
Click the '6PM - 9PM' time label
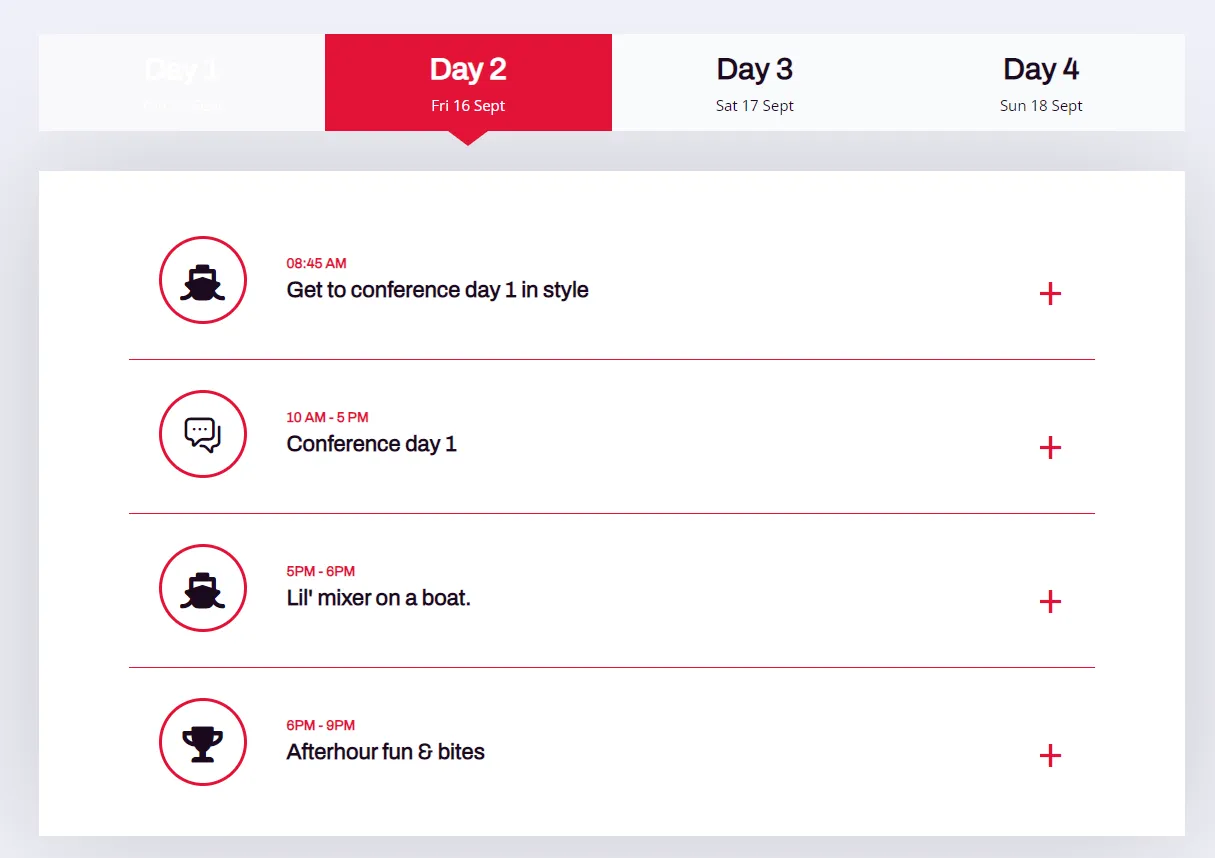(x=320, y=725)
